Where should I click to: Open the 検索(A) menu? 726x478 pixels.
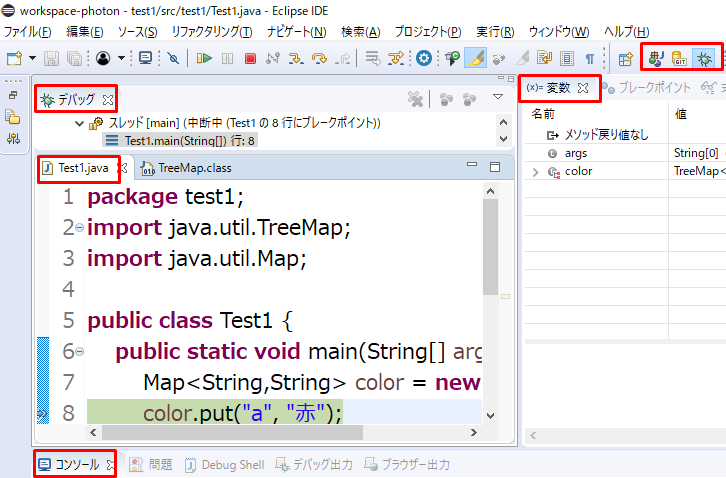361,31
